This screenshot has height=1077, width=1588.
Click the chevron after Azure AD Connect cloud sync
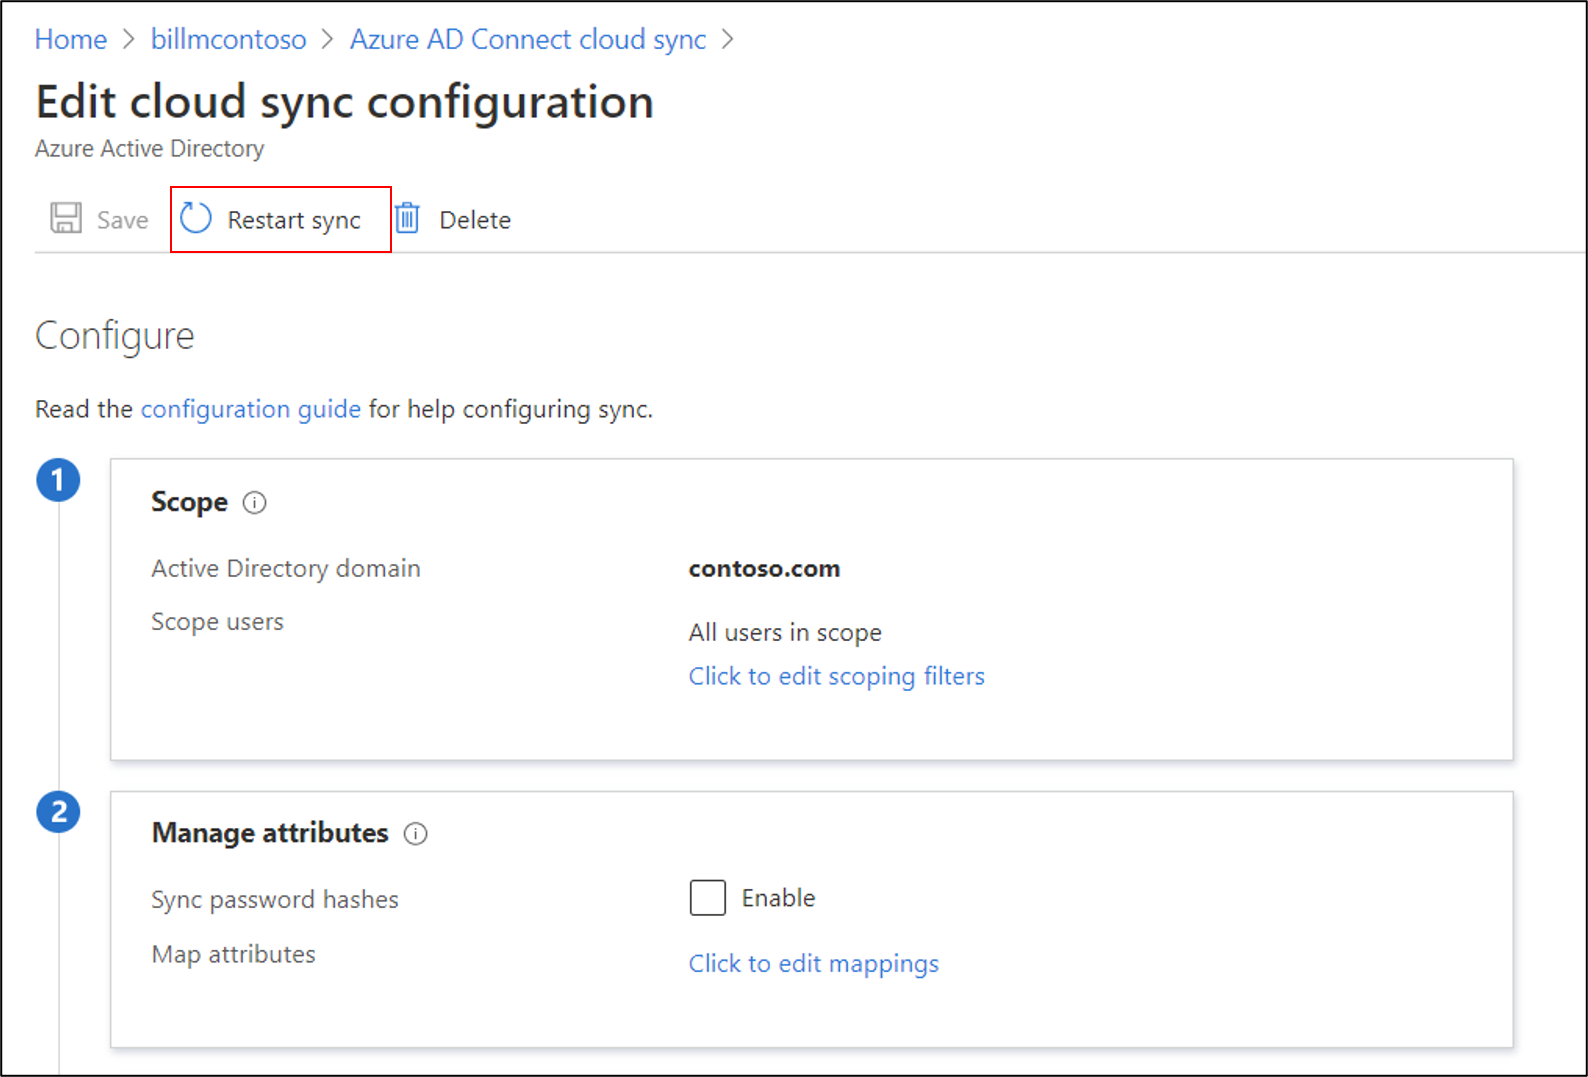coord(728,39)
